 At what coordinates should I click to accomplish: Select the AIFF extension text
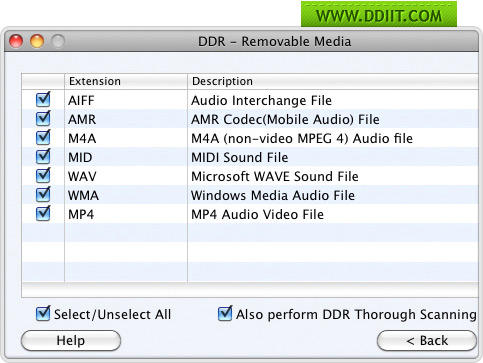(x=81, y=100)
